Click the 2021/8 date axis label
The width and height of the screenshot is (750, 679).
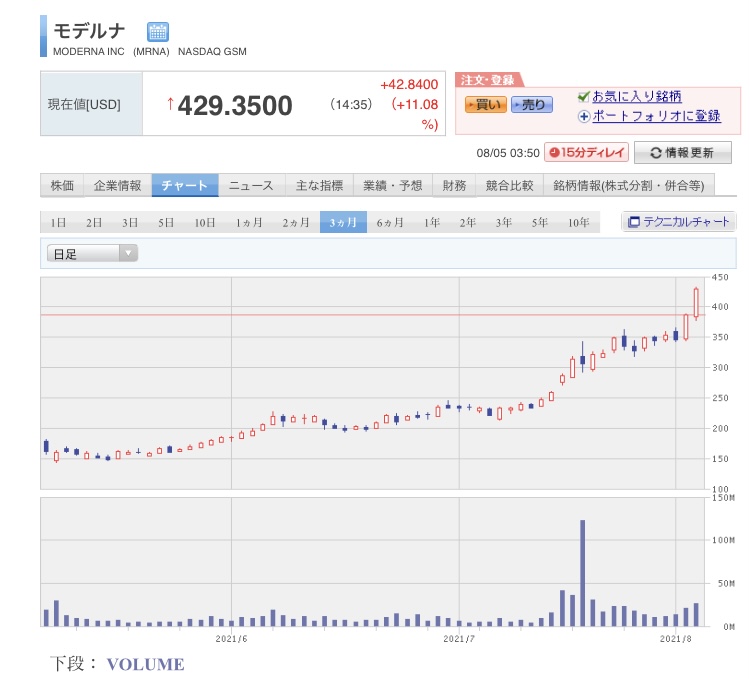[x=676, y=639]
